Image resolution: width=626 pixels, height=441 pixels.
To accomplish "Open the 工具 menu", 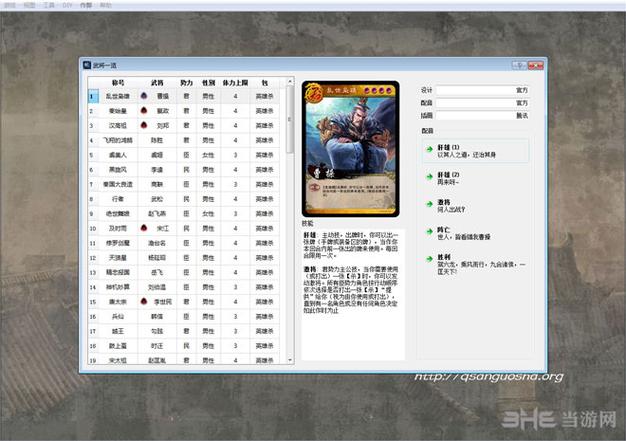I will tap(62, 5).
